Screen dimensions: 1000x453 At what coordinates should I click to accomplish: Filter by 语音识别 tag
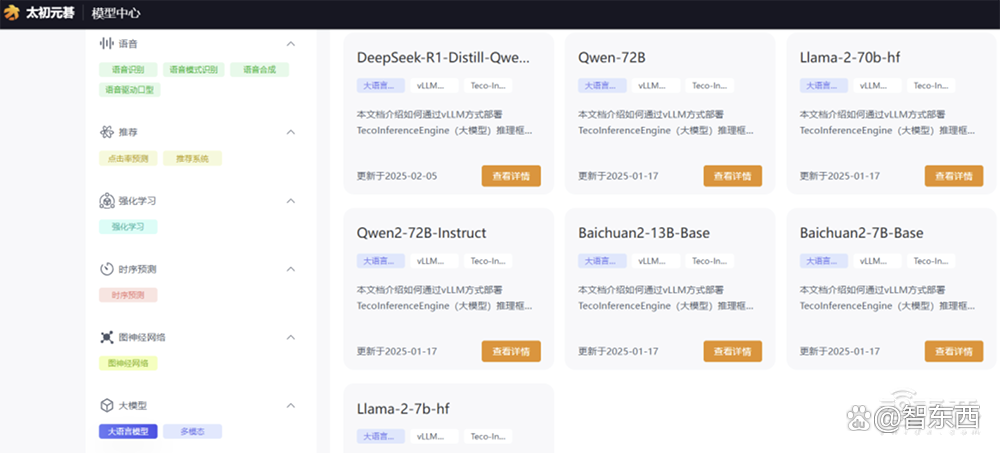[x=128, y=70]
